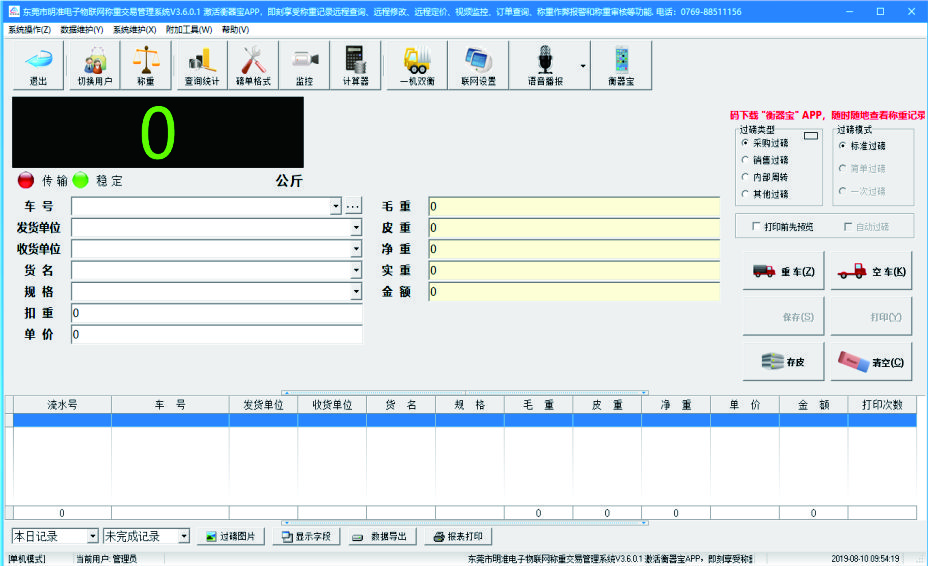Select 内部周转 radio option

pos(765,177)
